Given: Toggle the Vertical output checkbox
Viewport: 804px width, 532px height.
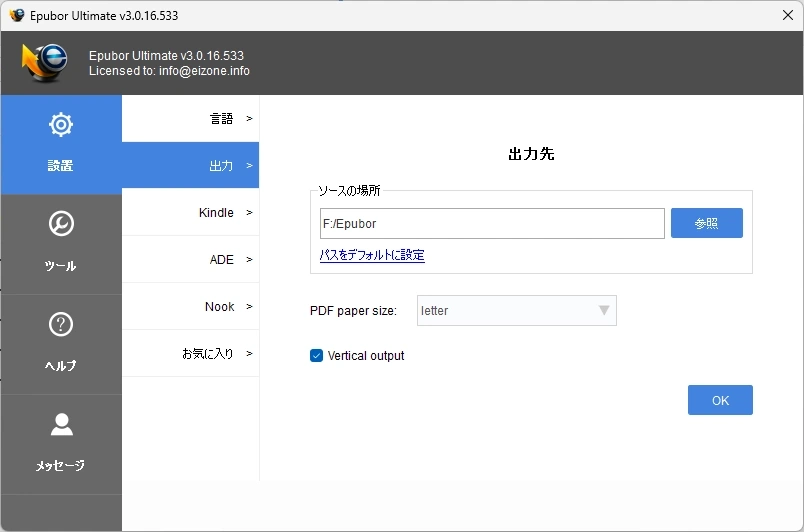Looking at the screenshot, I should 316,356.
